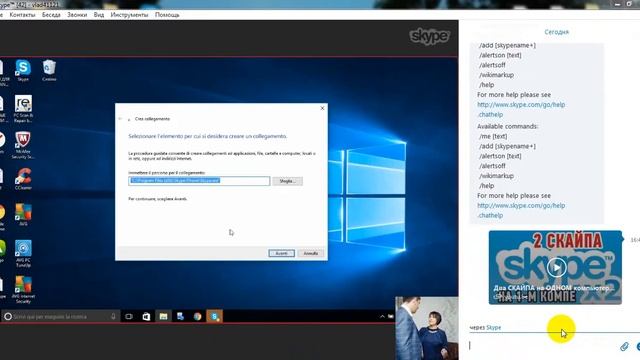Click in the chat message input box
This screenshot has width=640, height=360.
pyautogui.click(x=543, y=346)
